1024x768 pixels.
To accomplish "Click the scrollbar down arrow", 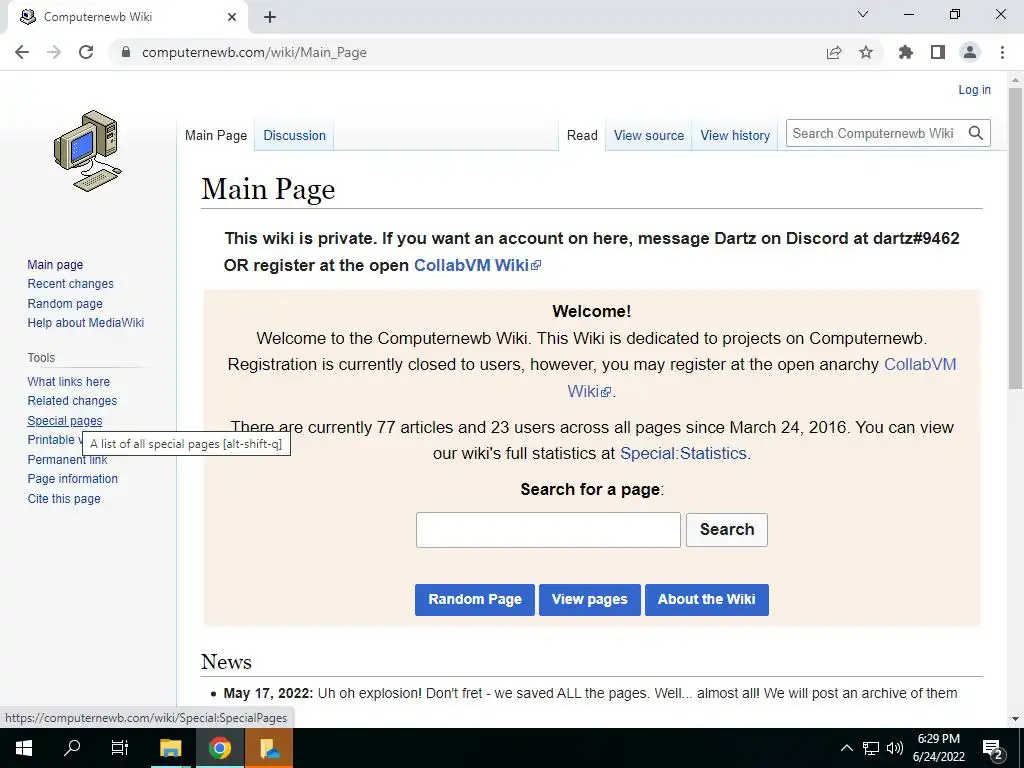I will [x=1015, y=719].
